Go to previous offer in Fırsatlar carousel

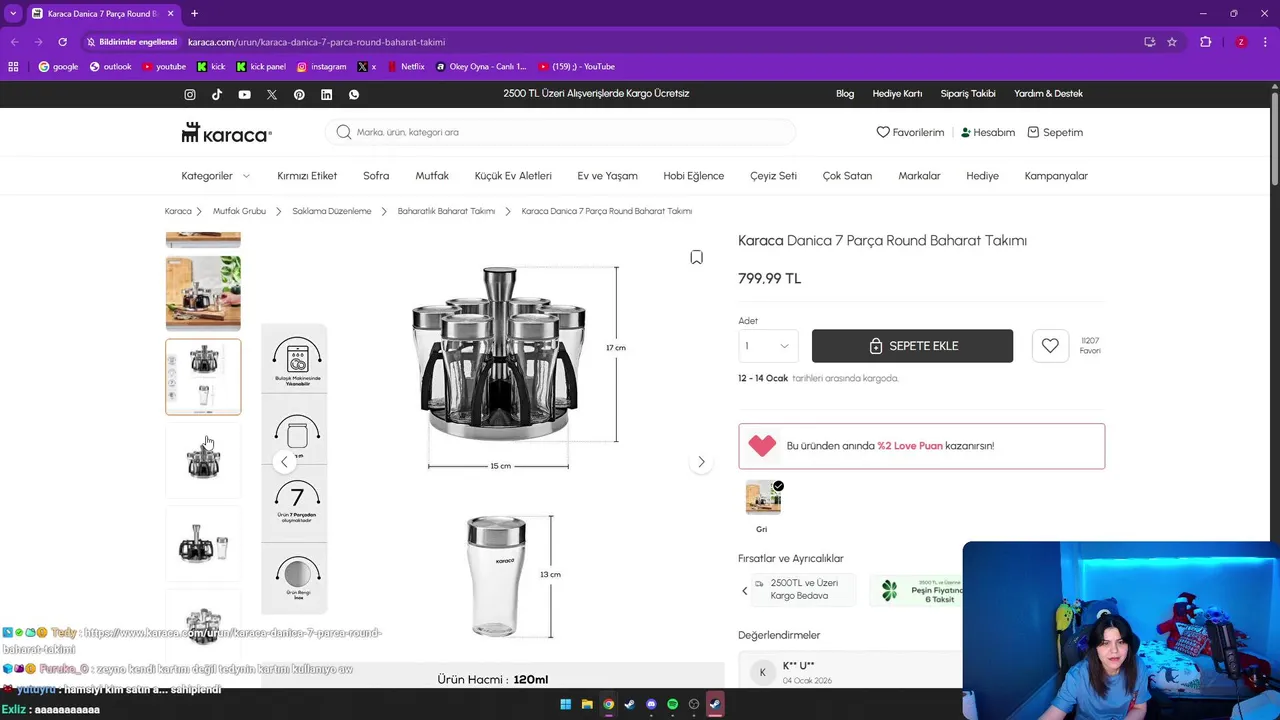(x=744, y=591)
